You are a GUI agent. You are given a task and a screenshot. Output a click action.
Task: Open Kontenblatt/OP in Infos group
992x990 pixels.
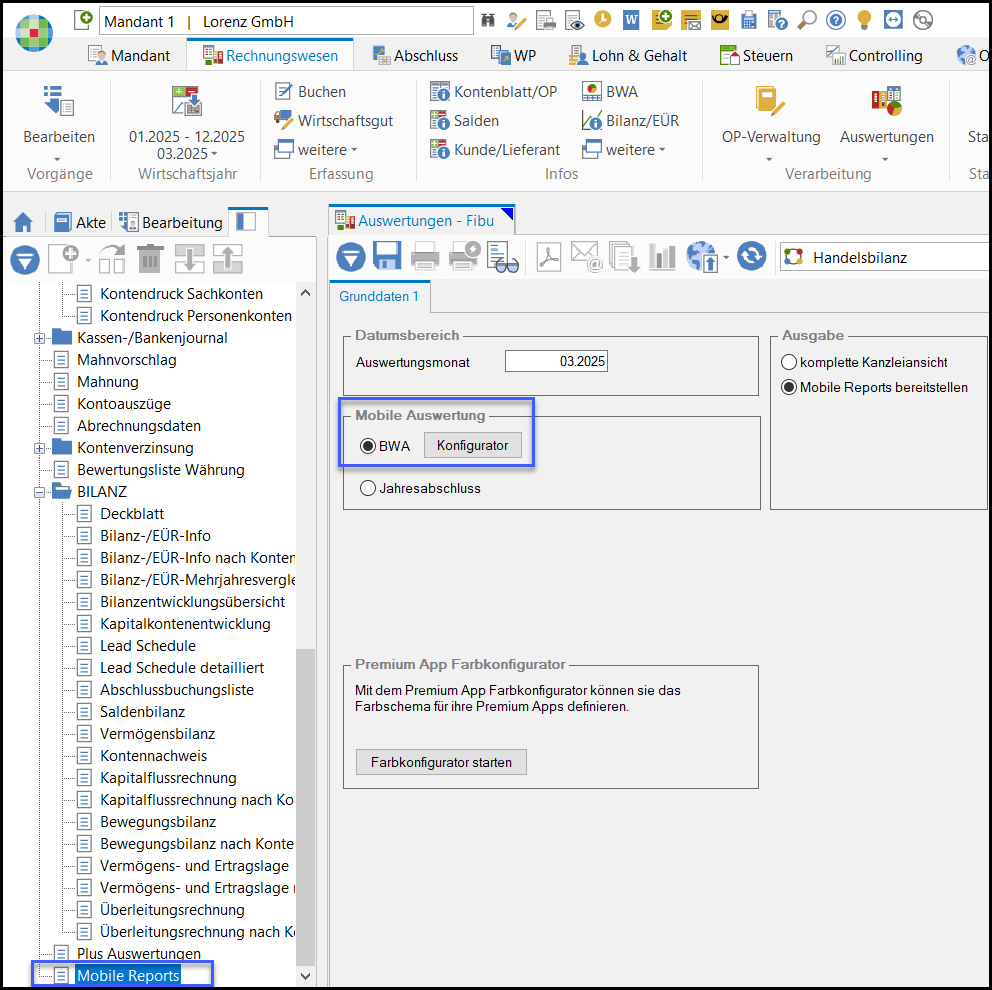pos(493,92)
